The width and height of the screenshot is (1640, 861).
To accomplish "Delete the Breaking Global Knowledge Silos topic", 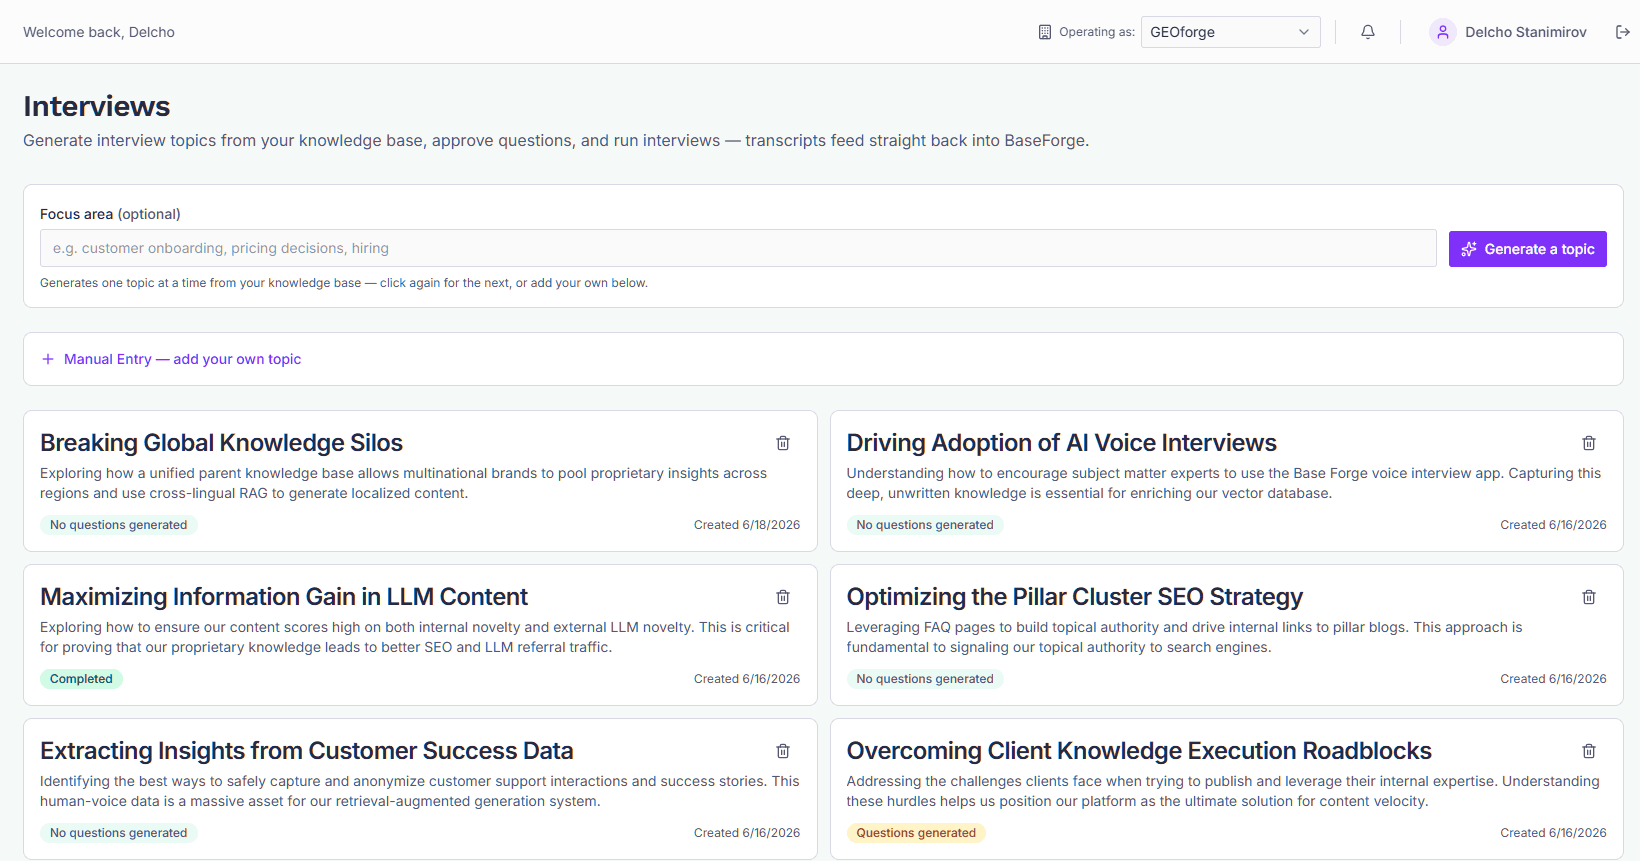I will pyautogui.click(x=783, y=443).
